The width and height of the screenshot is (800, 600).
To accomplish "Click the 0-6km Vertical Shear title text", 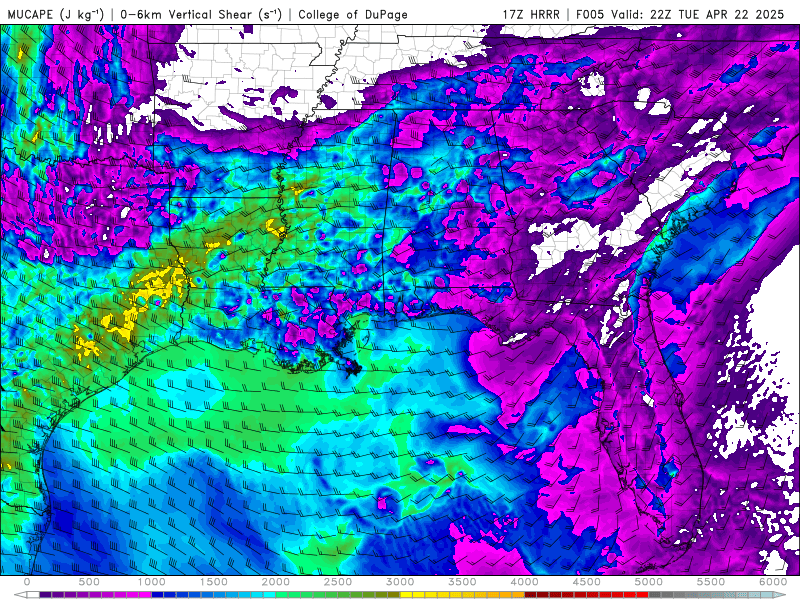I will pyautogui.click(x=201, y=14).
